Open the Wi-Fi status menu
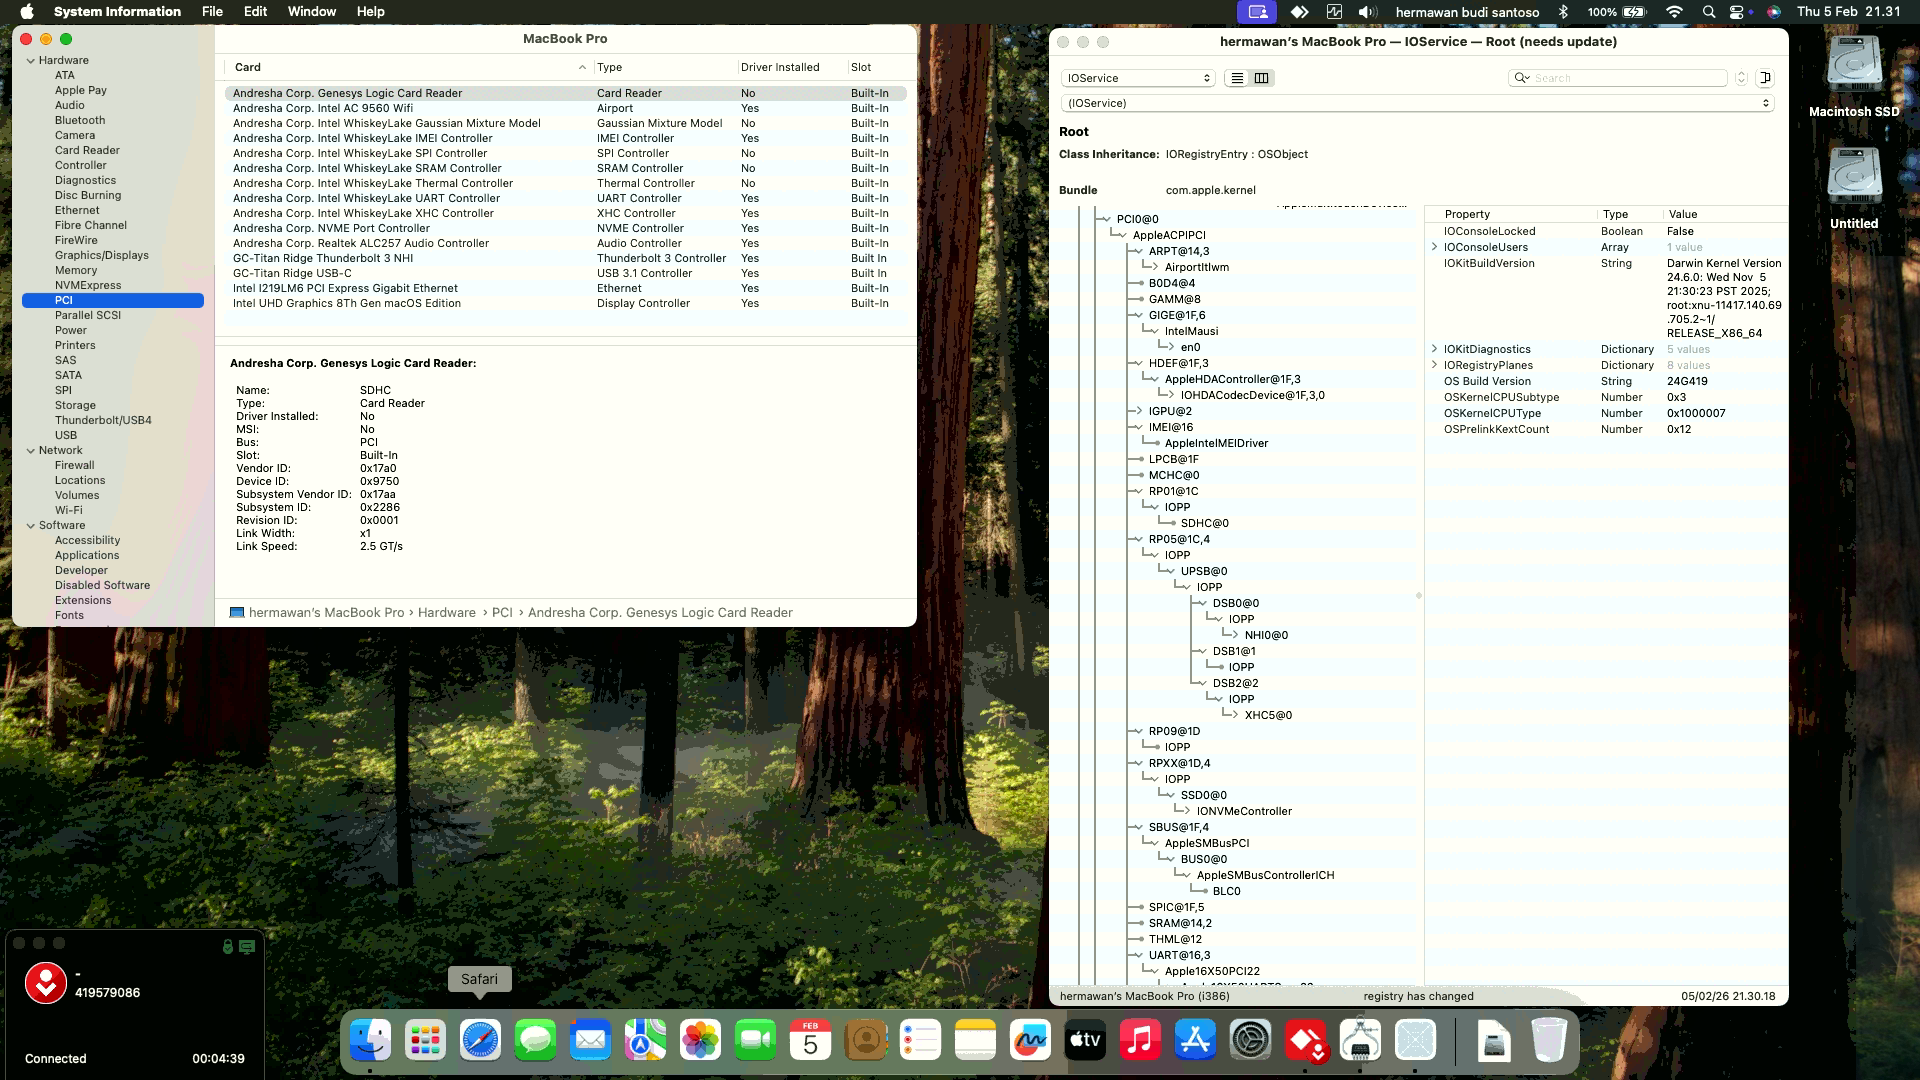Screen dimensions: 1920x1080 click(1674, 12)
